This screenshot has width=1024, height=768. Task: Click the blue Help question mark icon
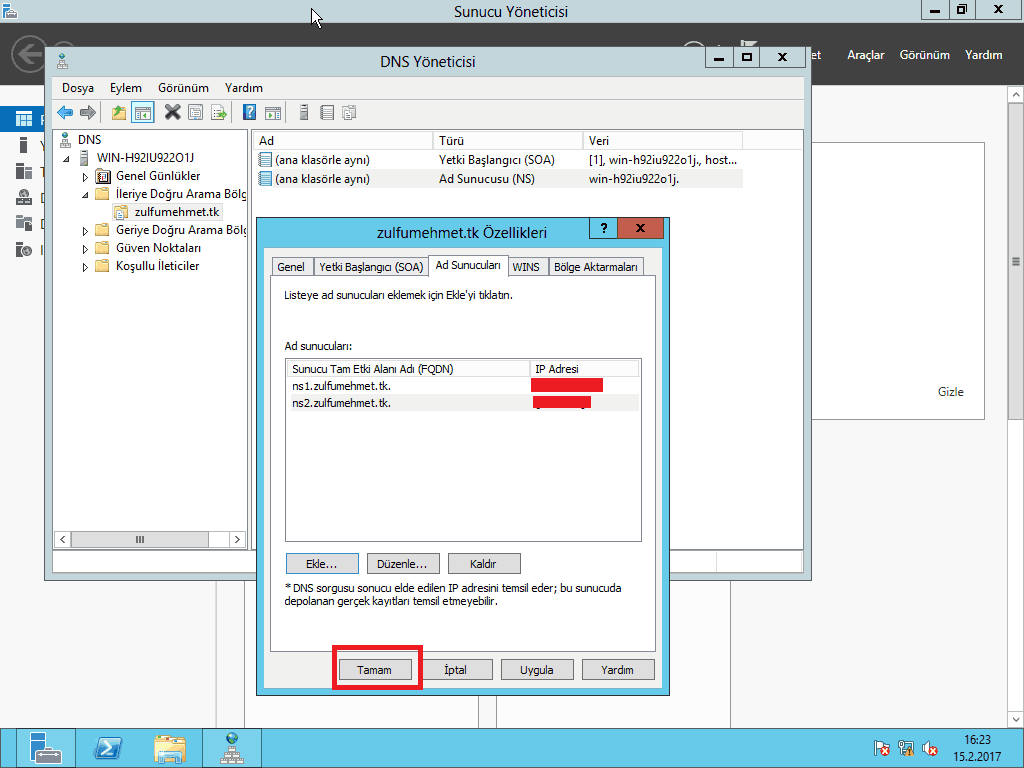tap(250, 112)
